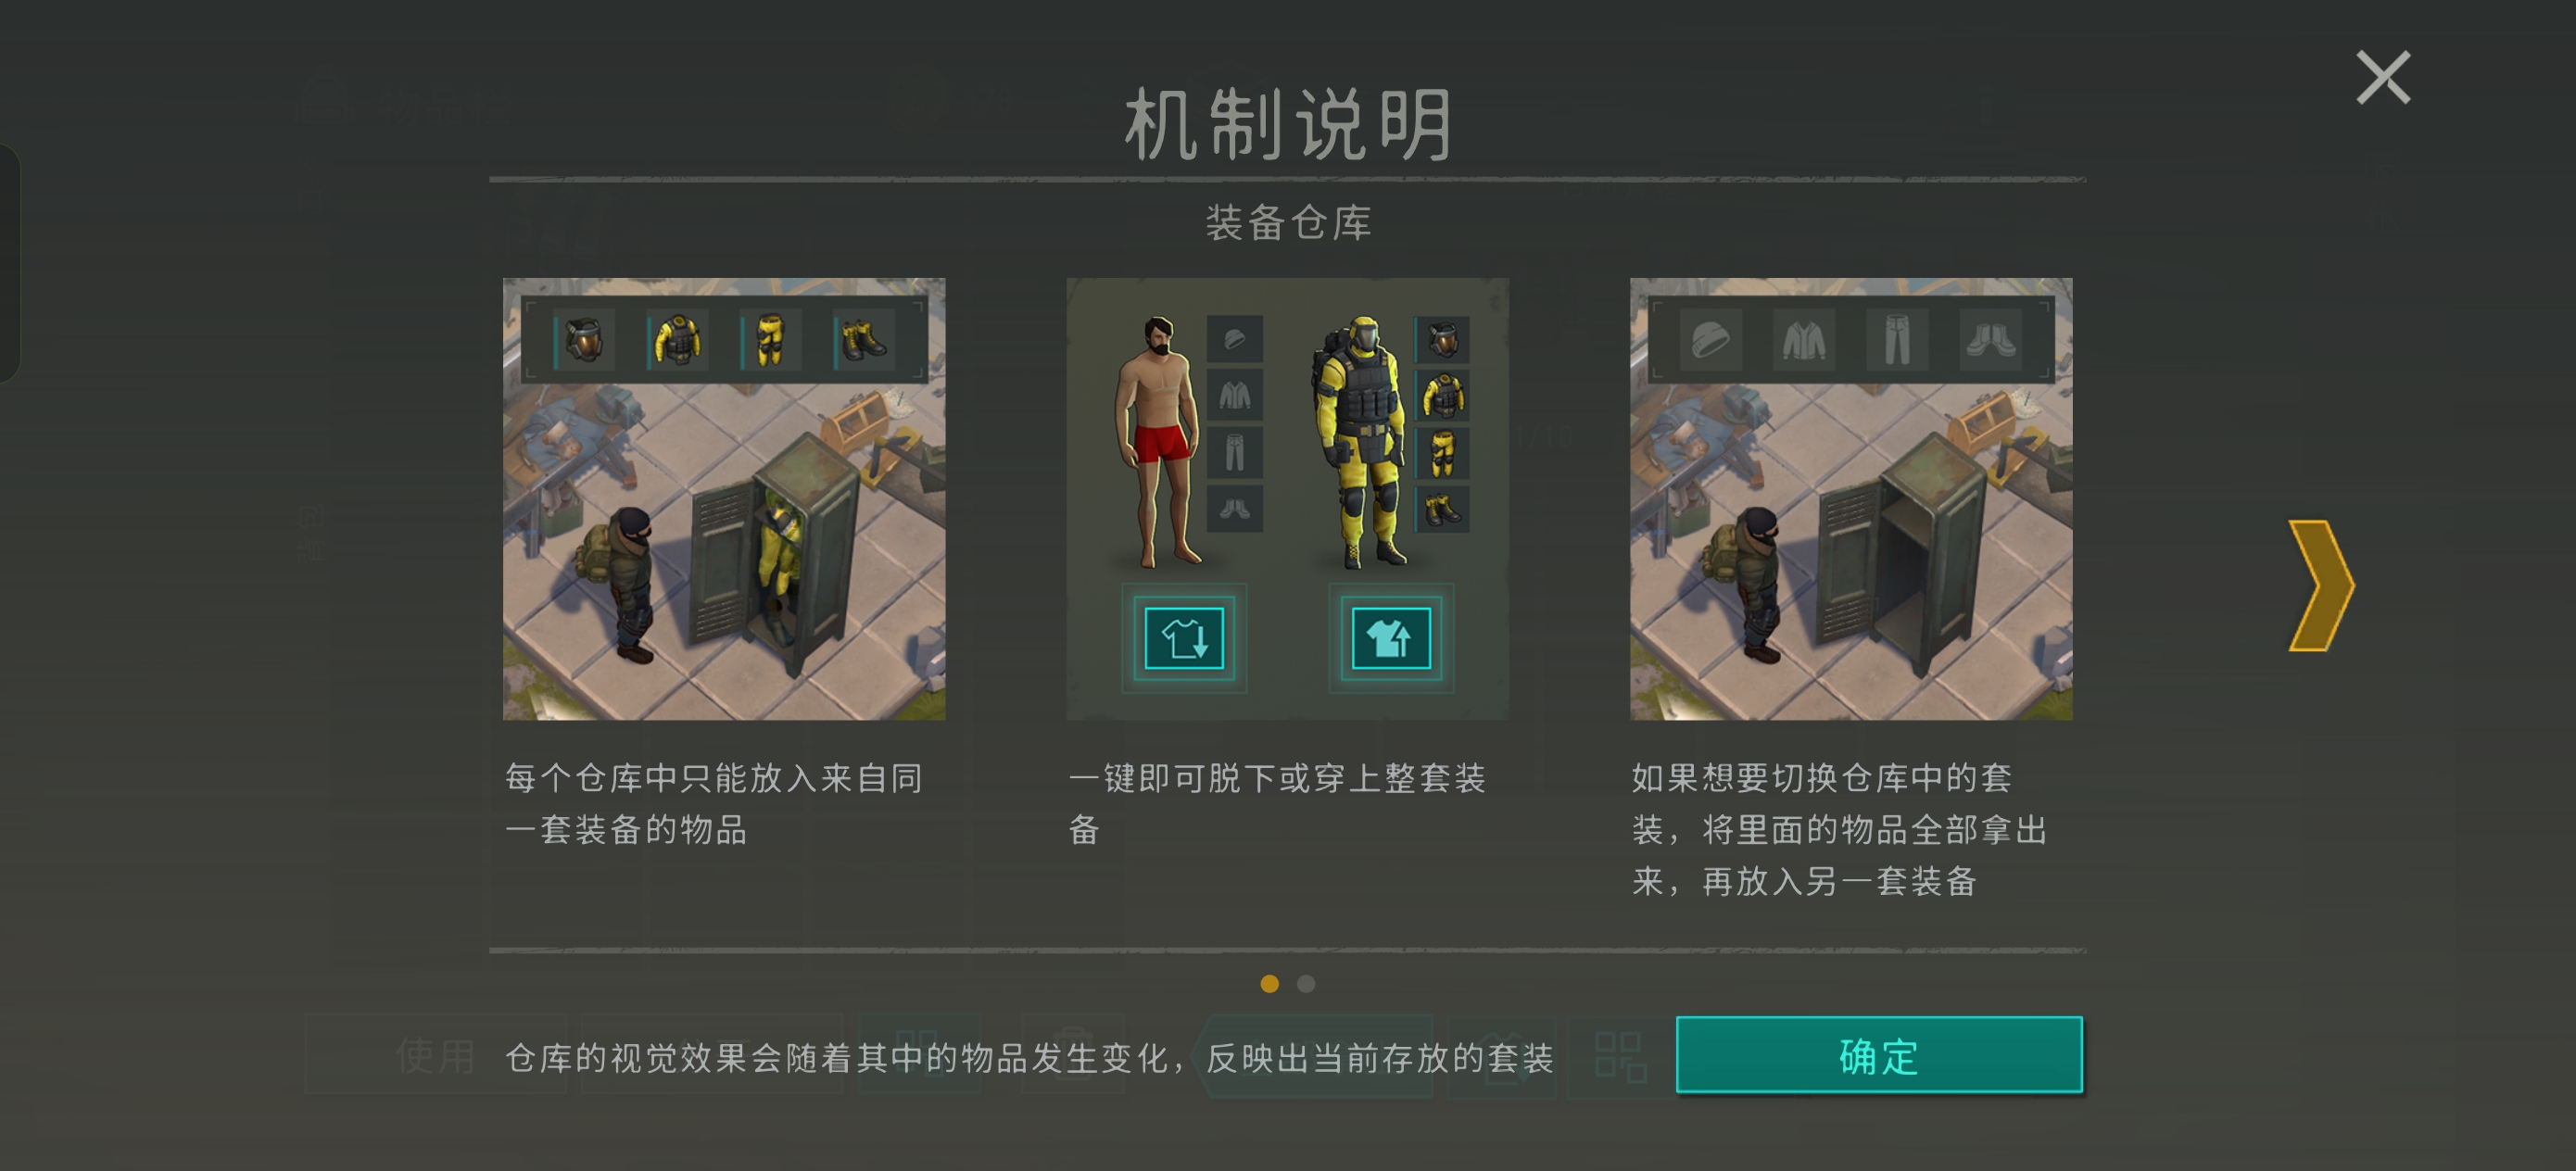2576x1171 pixels.
Task: Click the equipped helmet slot beside armored character
Action: [x=1442, y=339]
